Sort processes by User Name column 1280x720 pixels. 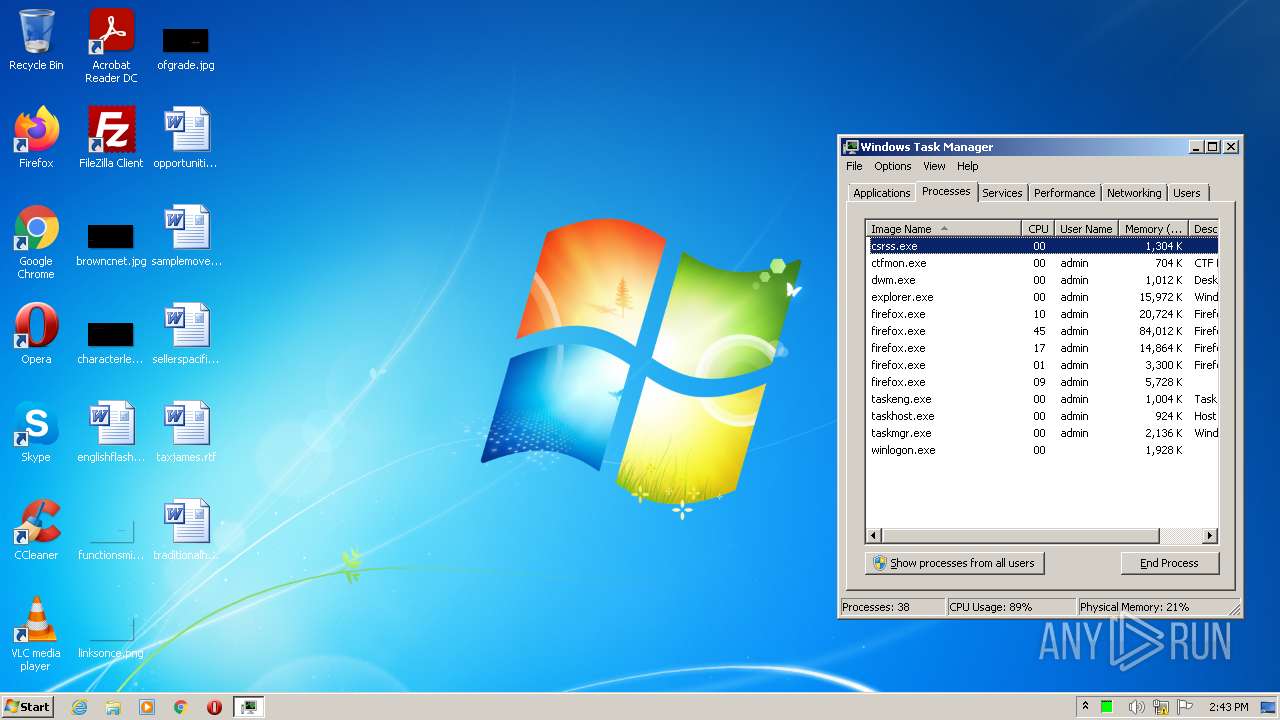pos(1086,229)
